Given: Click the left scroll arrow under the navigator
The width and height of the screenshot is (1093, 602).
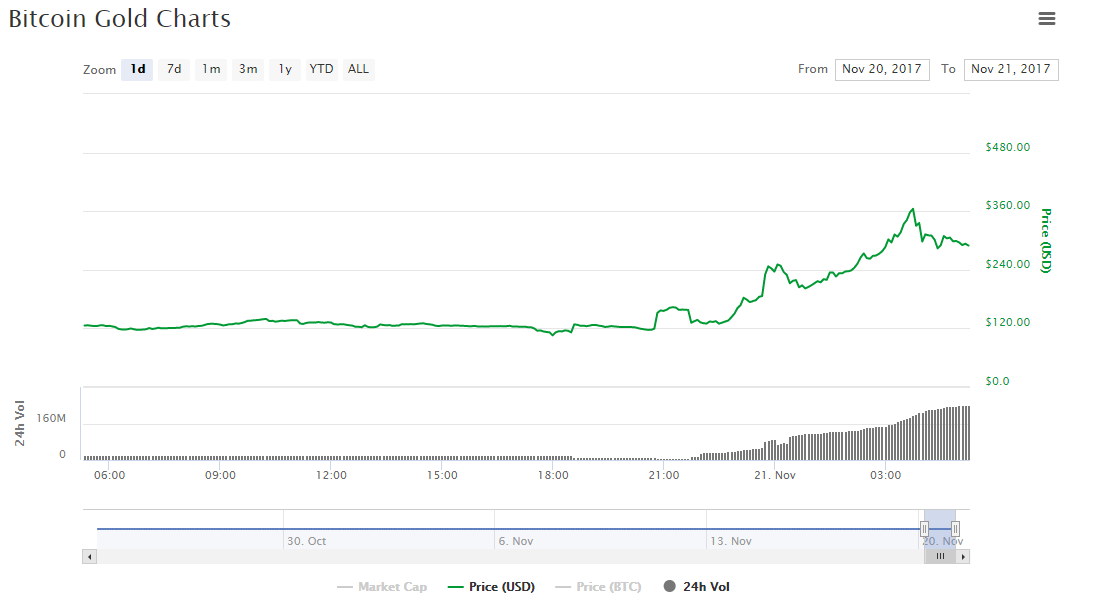Looking at the screenshot, I should (89, 556).
